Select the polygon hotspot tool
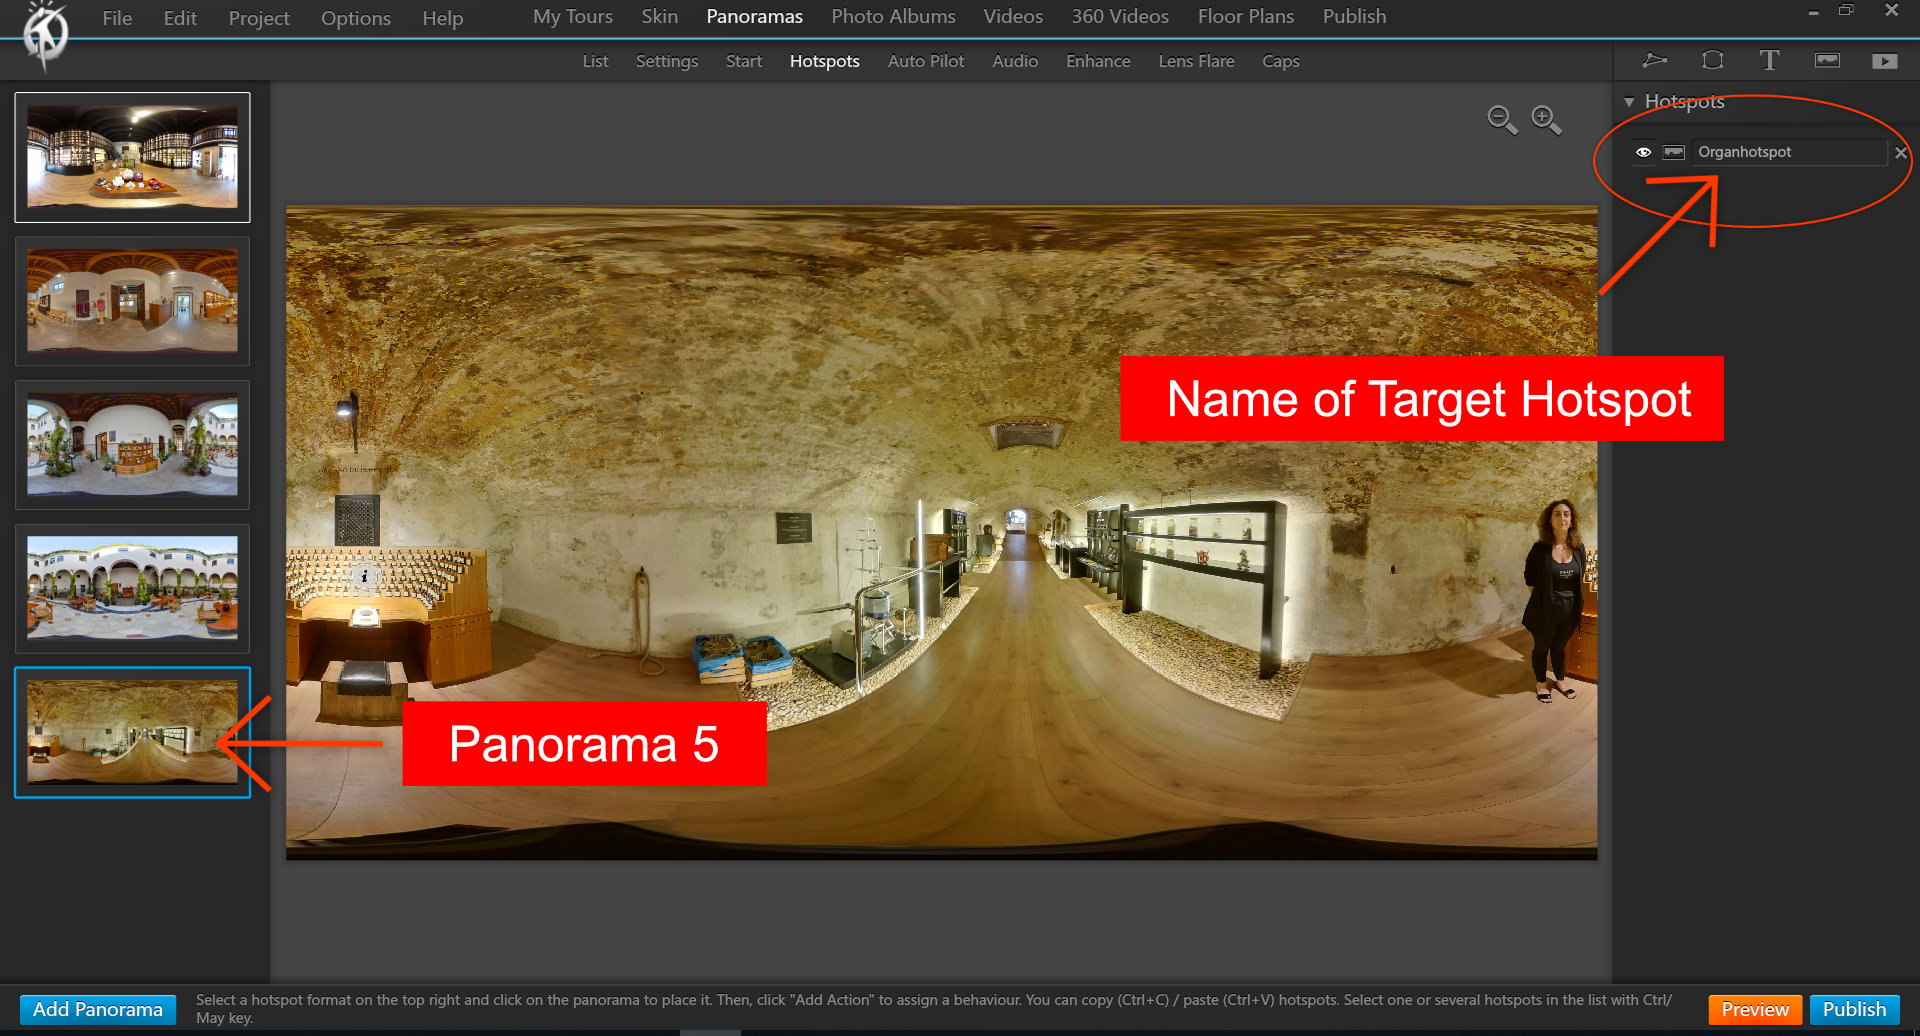 tap(1655, 61)
